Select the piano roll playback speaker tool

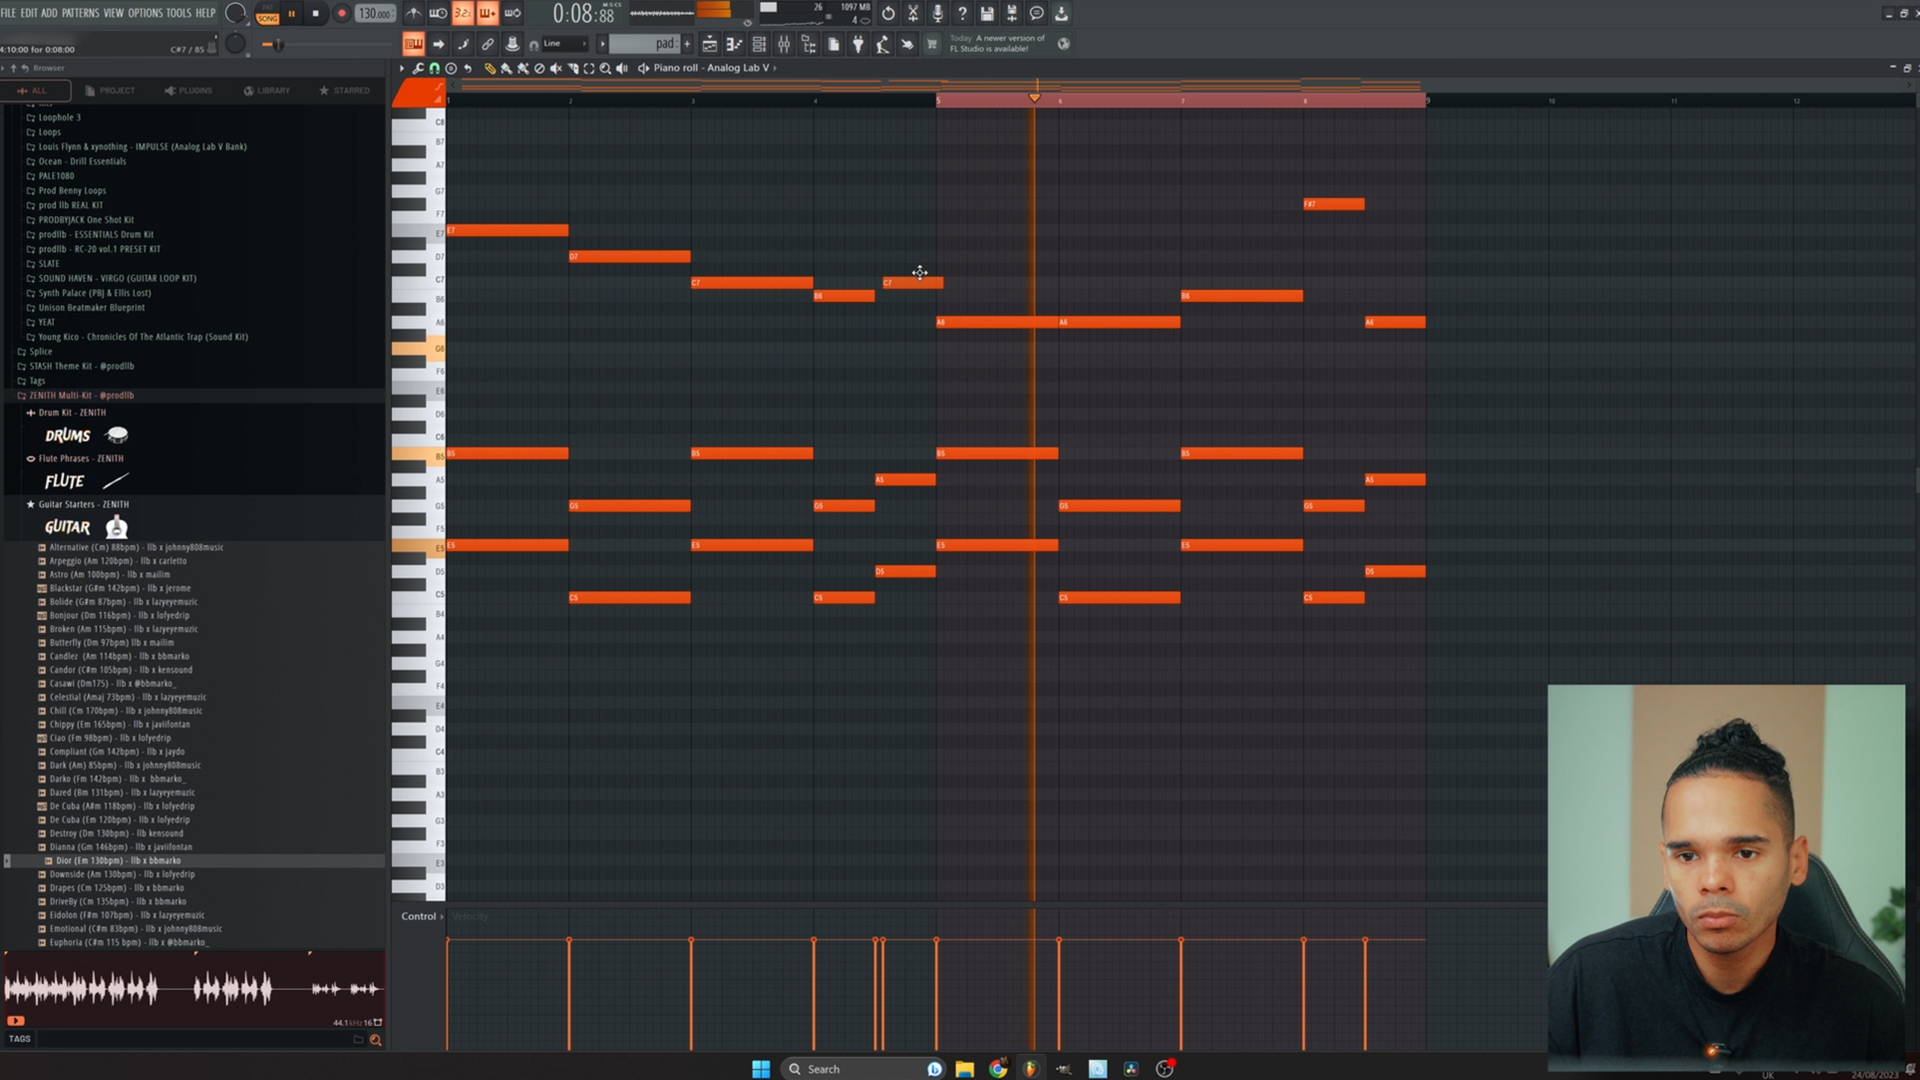pos(622,68)
